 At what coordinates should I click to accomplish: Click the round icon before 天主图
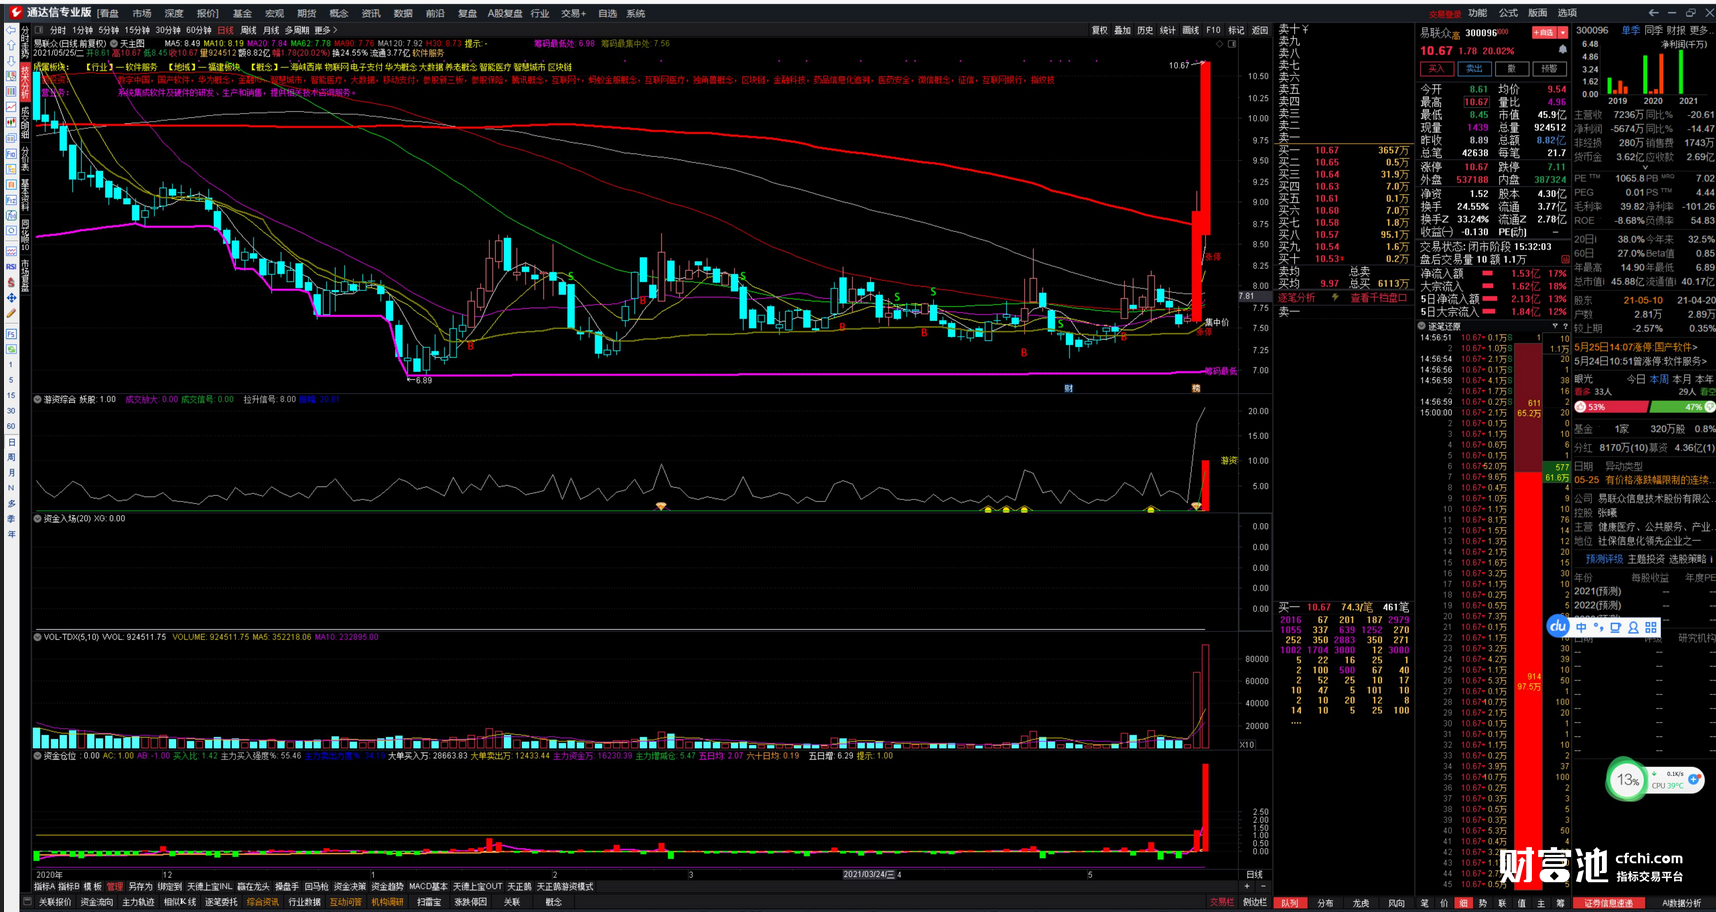(114, 44)
